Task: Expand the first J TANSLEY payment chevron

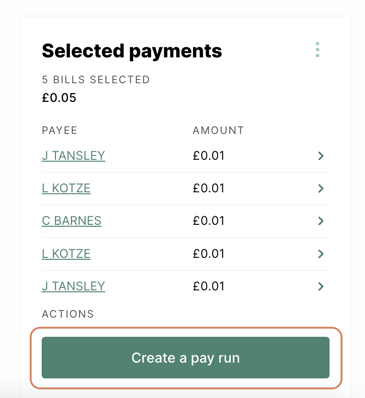Action: click(321, 156)
